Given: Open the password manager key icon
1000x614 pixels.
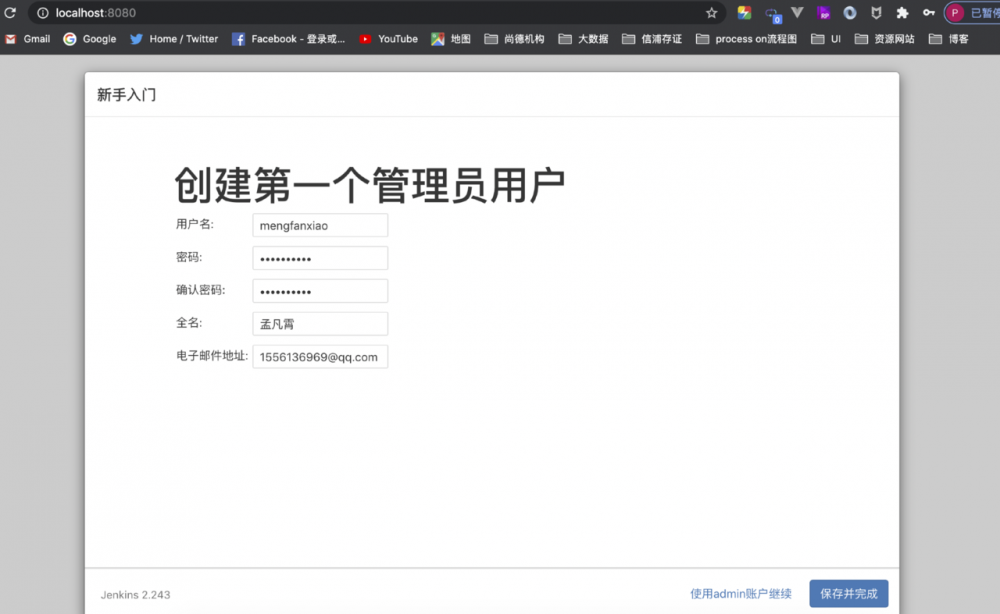Looking at the screenshot, I should pos(929,12).
